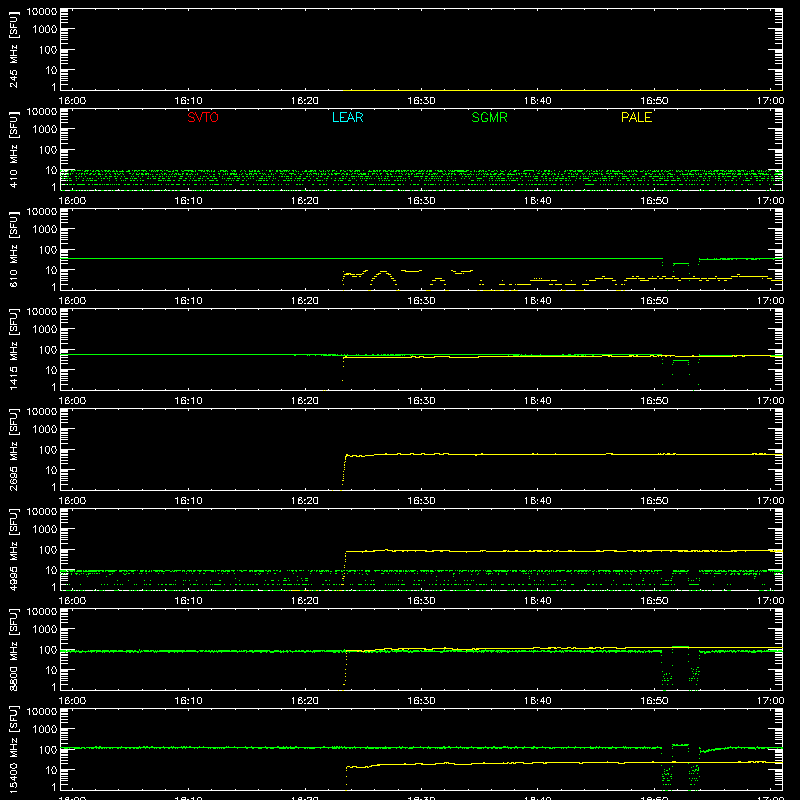Click 17:00 time tick under 245 MHz panel
800x800 pixels.
(x=770, y=101)
